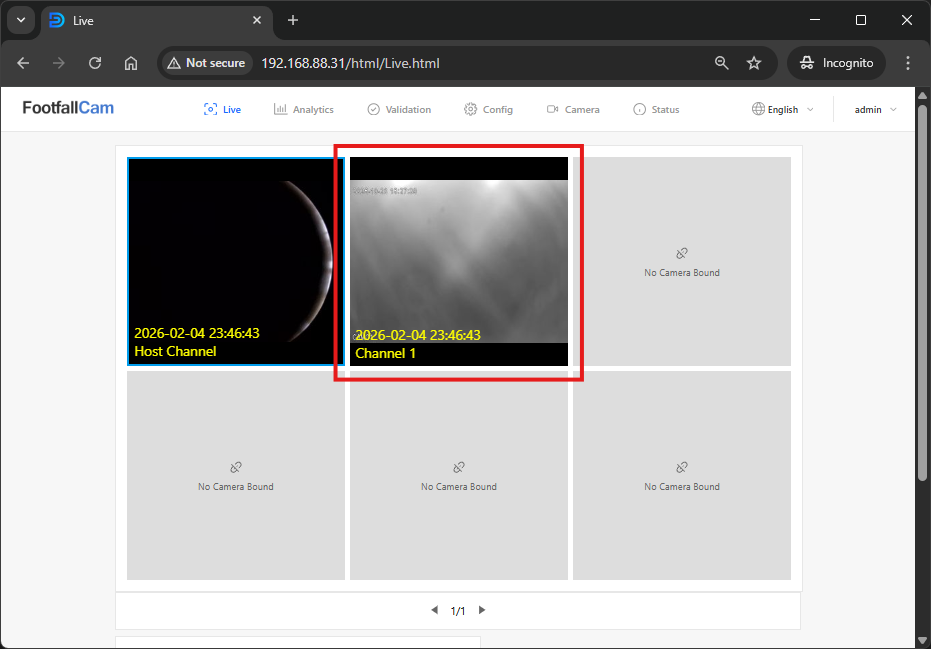The width and height of the screenshot is (931, 649).
Task: Expand the English language dropdown
Action: tap(782, 110)
